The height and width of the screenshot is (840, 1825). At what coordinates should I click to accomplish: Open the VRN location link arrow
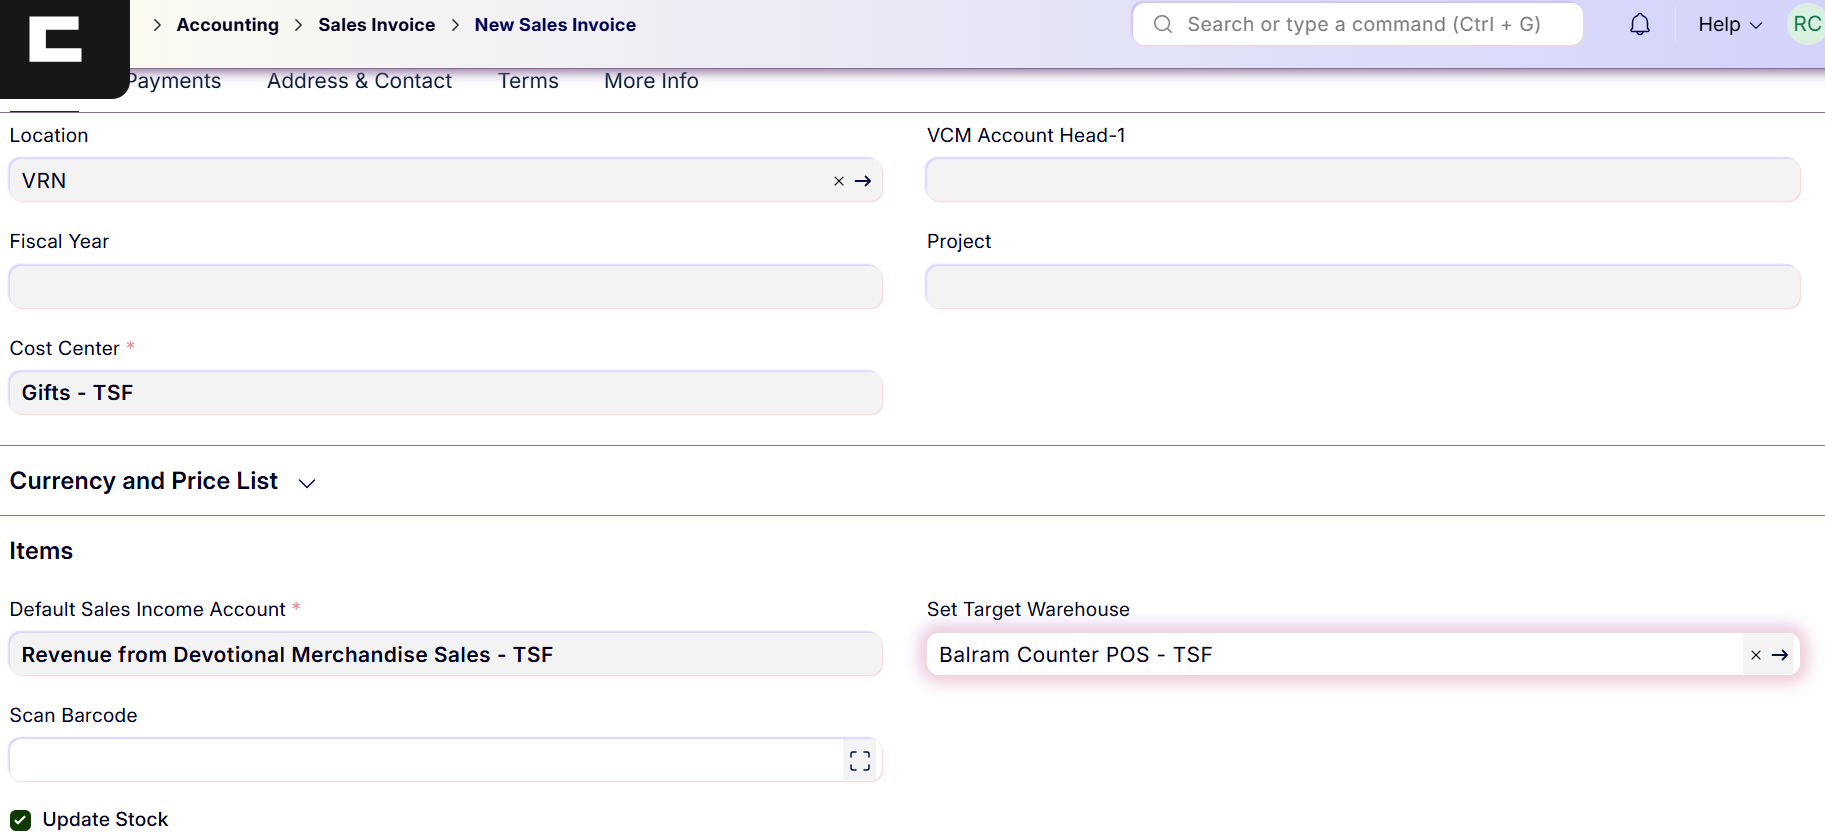click(x=863, y=181)
